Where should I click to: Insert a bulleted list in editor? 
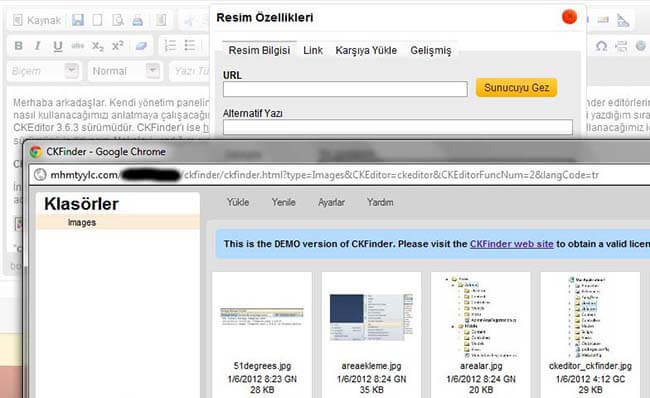coord(190,46)
